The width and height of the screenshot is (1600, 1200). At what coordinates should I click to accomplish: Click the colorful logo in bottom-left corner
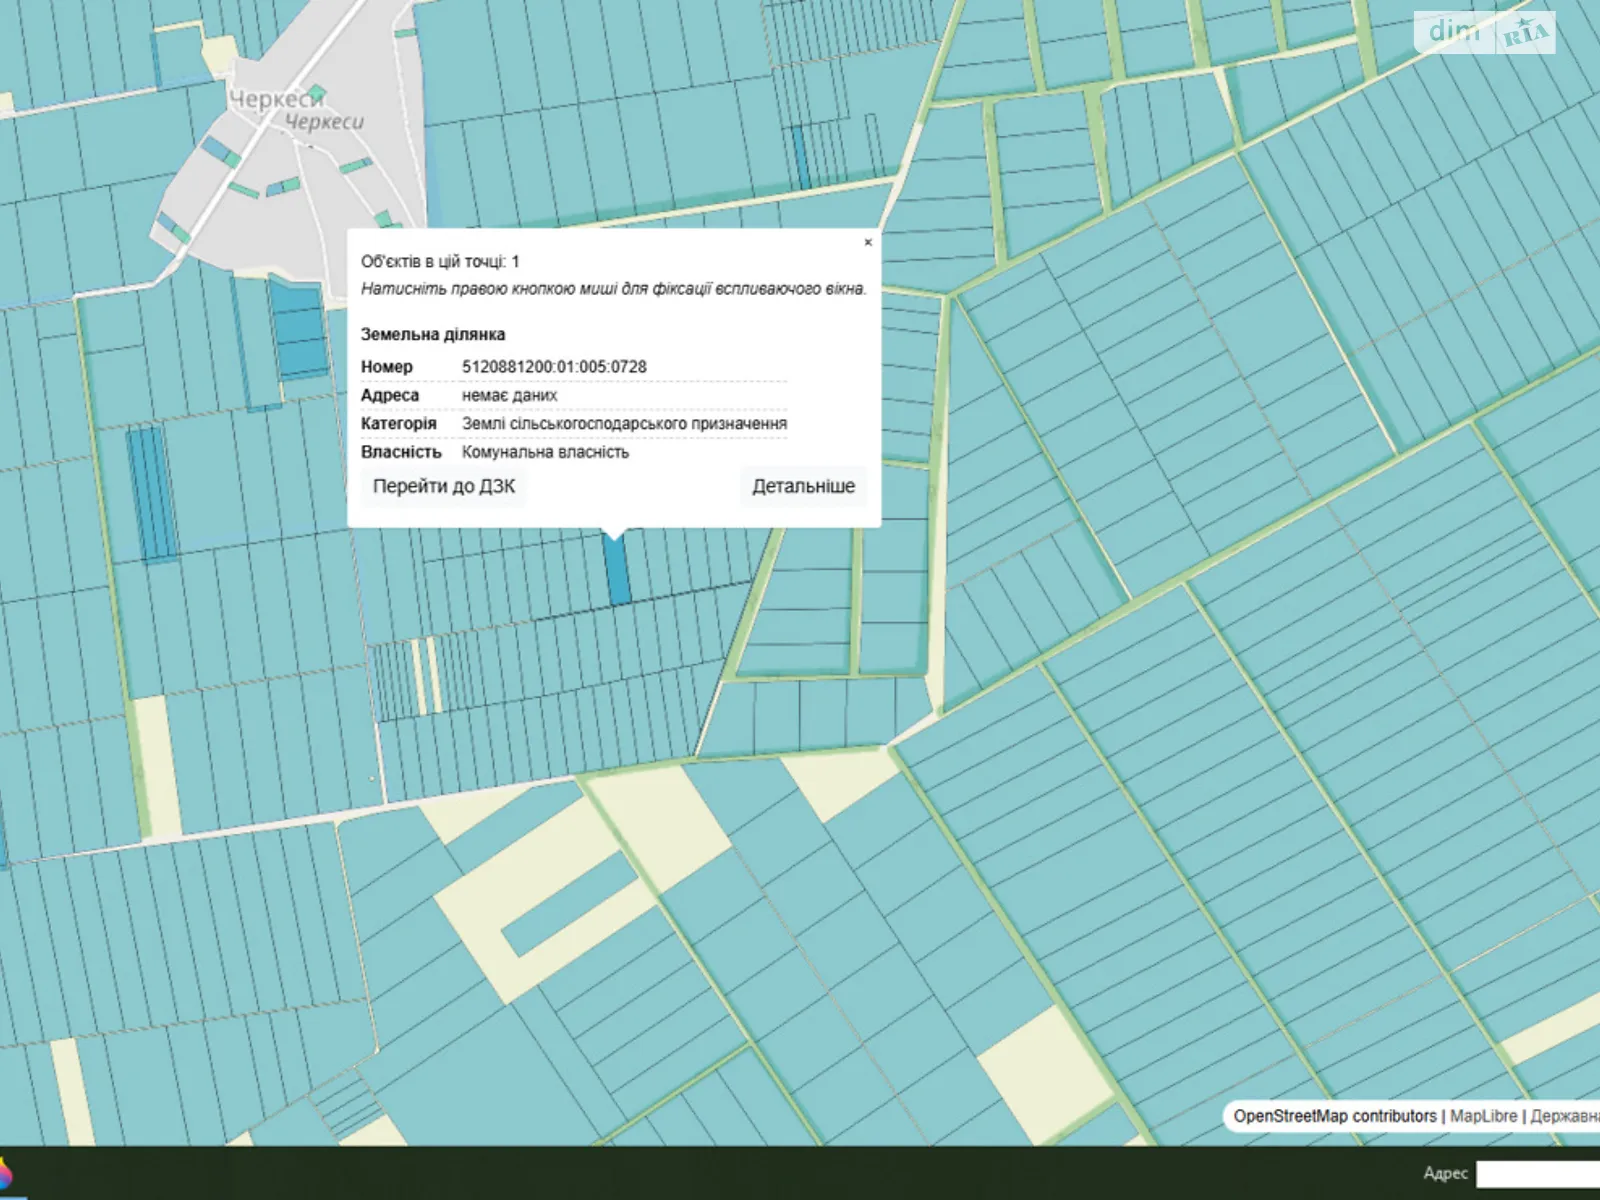click(x=5, y=1174)
